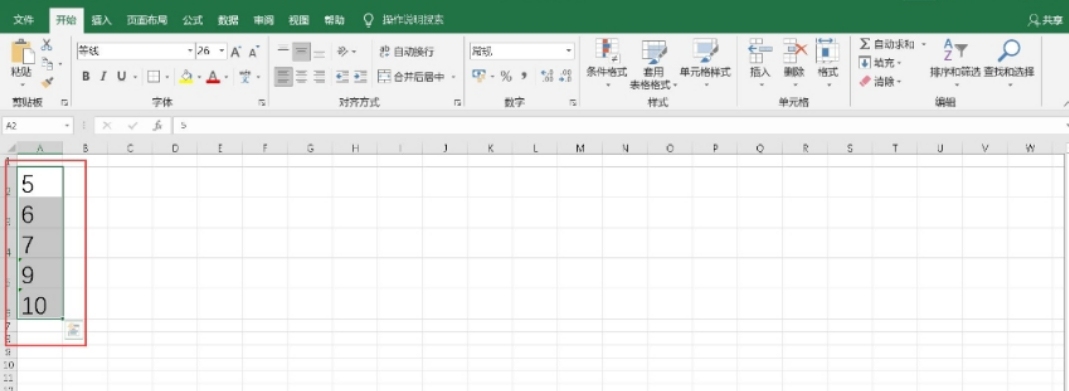Toggle middle align
1069x391 pixels.
[301, 51]
